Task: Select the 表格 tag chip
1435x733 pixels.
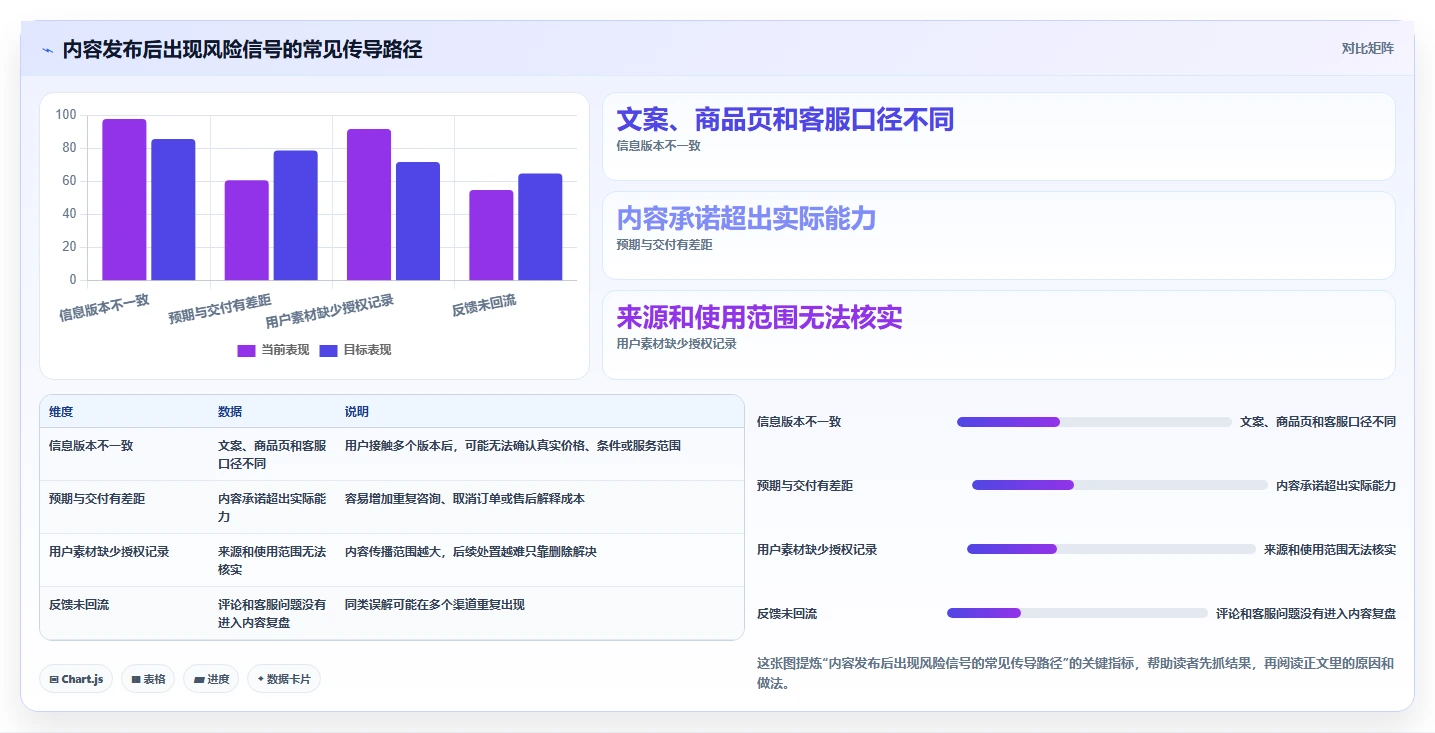Action: [148, 679]
